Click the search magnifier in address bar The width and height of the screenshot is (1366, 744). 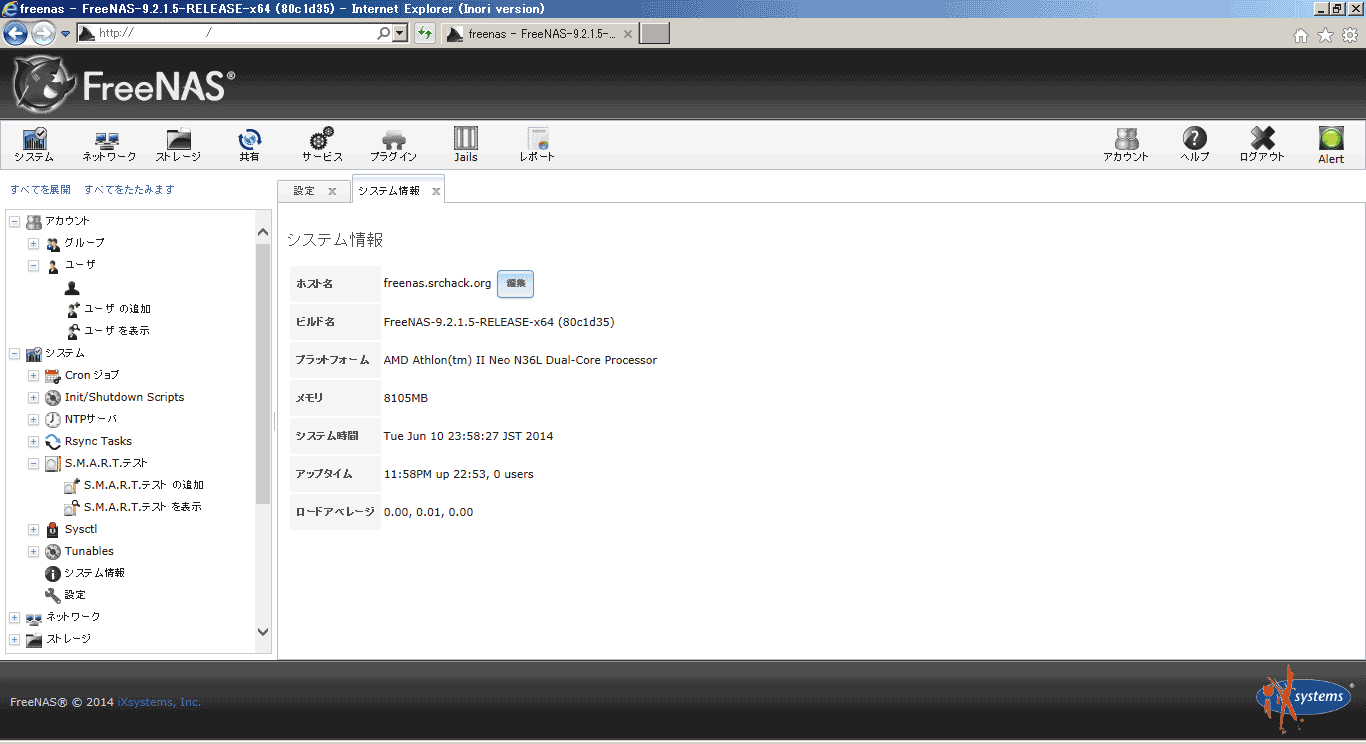pos(384,33)
